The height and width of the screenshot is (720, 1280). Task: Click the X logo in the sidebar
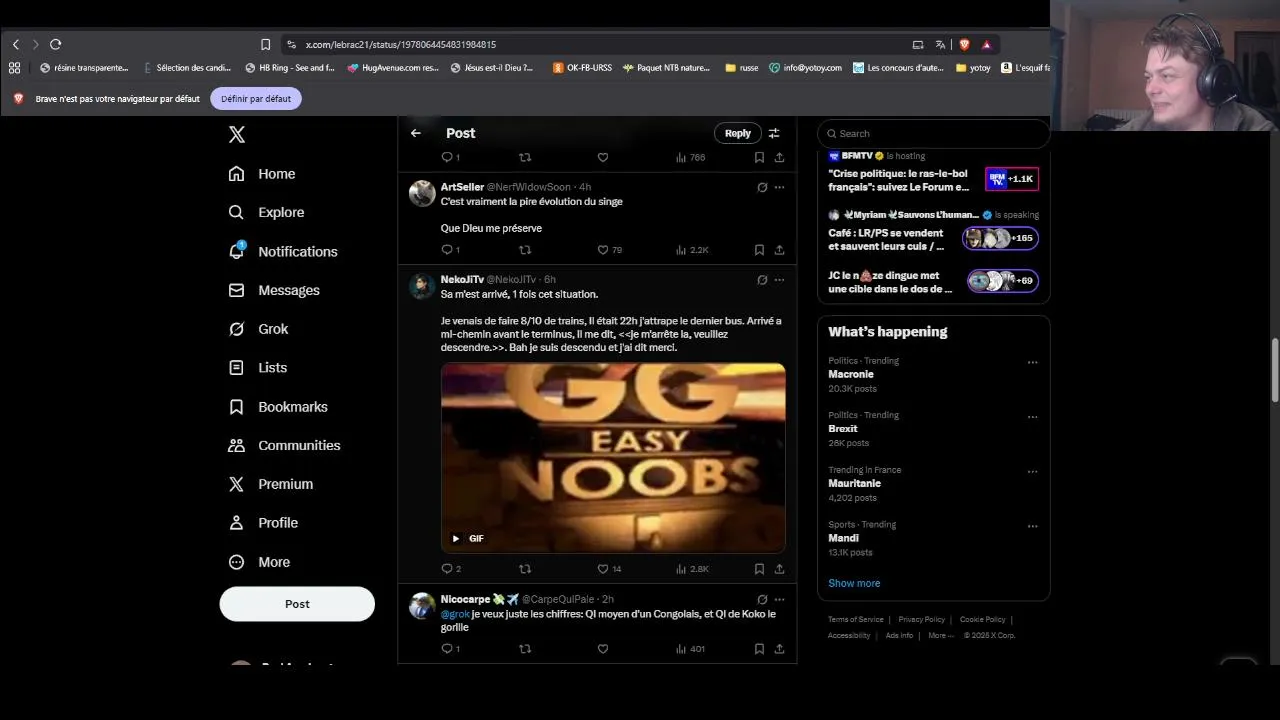237,135
